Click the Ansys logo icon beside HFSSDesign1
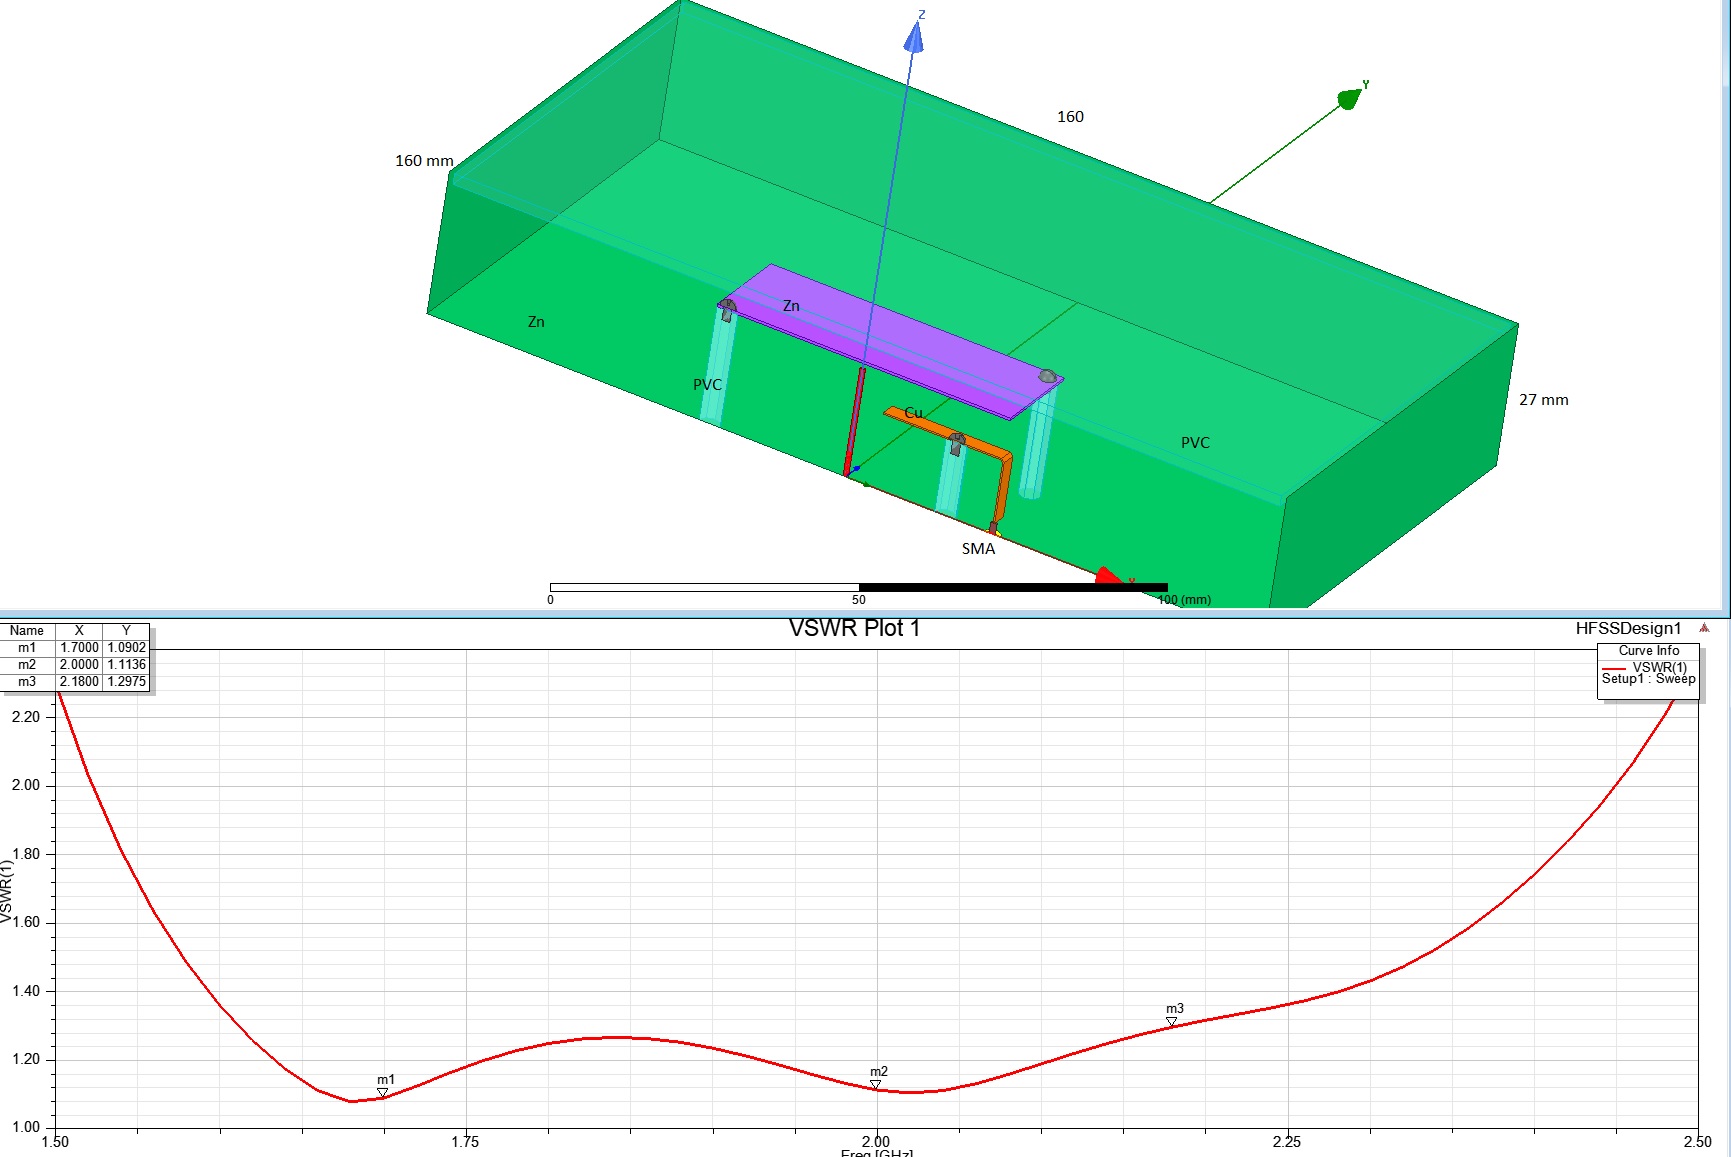1731x1157 pixels. click(1704, 628)
